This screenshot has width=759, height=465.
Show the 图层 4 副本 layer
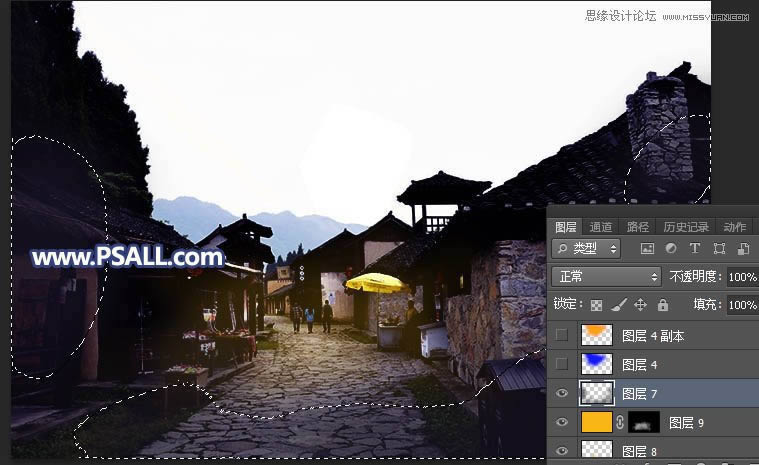tap(562, 335)
